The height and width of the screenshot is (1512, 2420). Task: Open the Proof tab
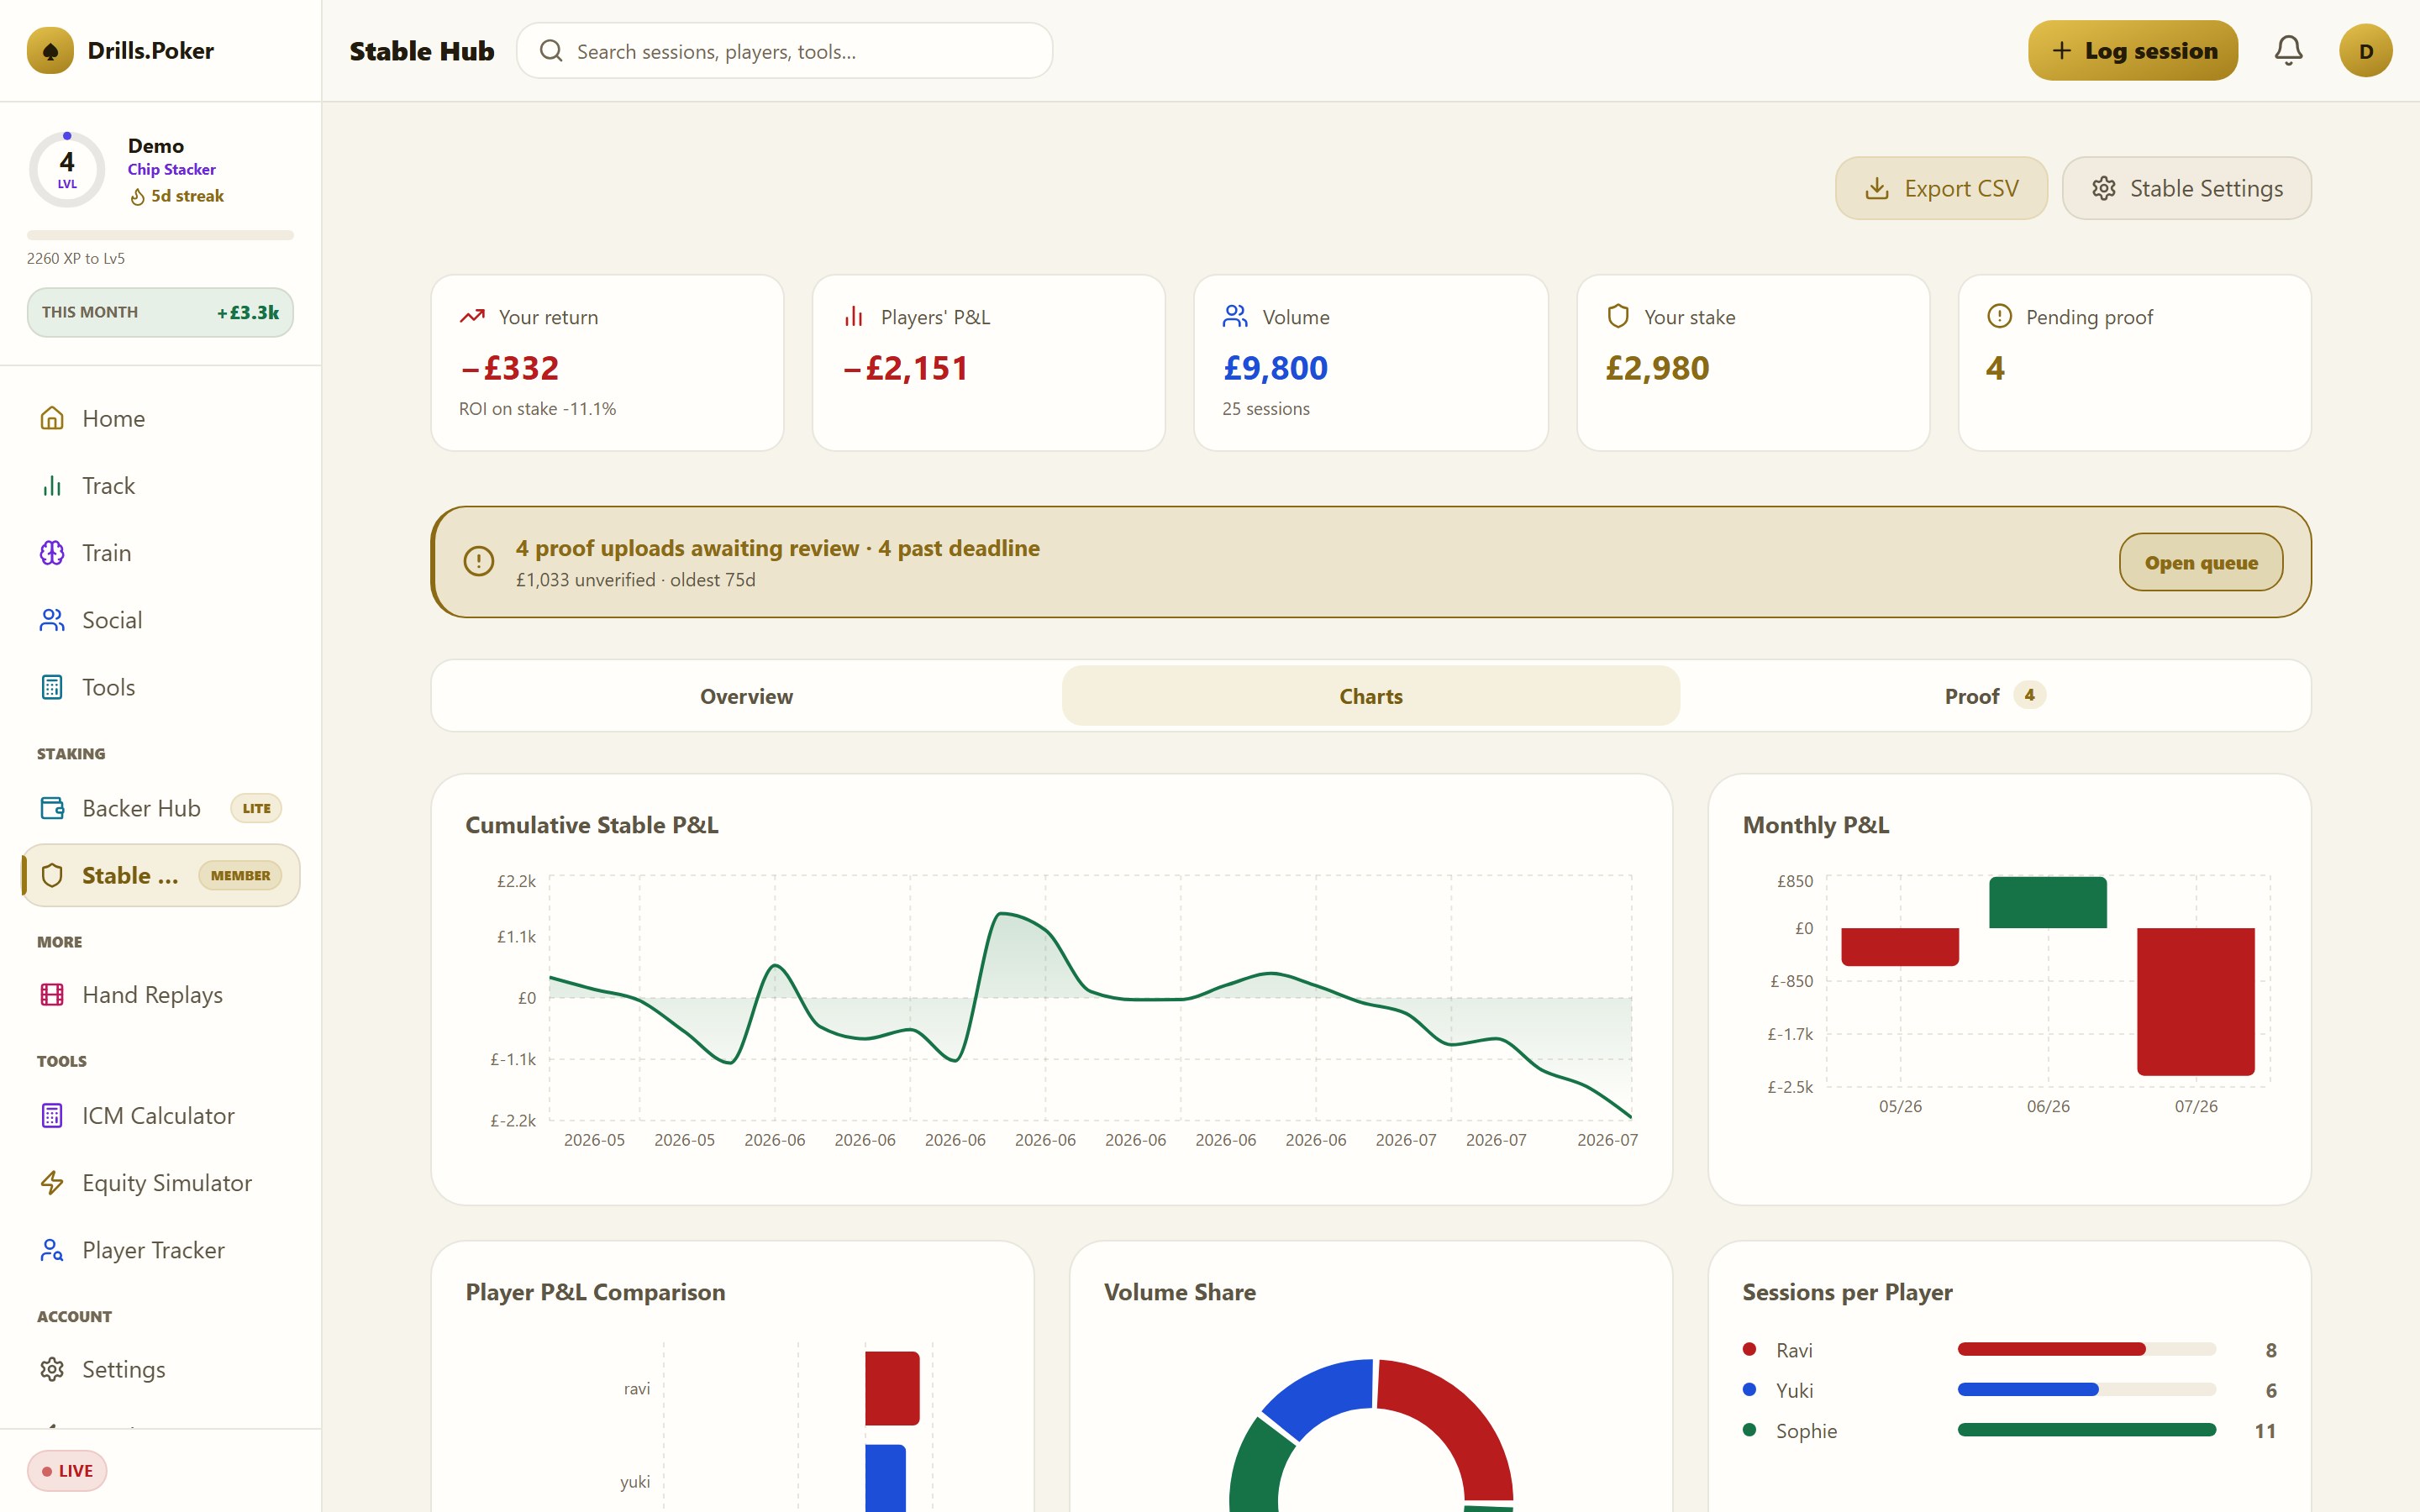[1995, 696]
